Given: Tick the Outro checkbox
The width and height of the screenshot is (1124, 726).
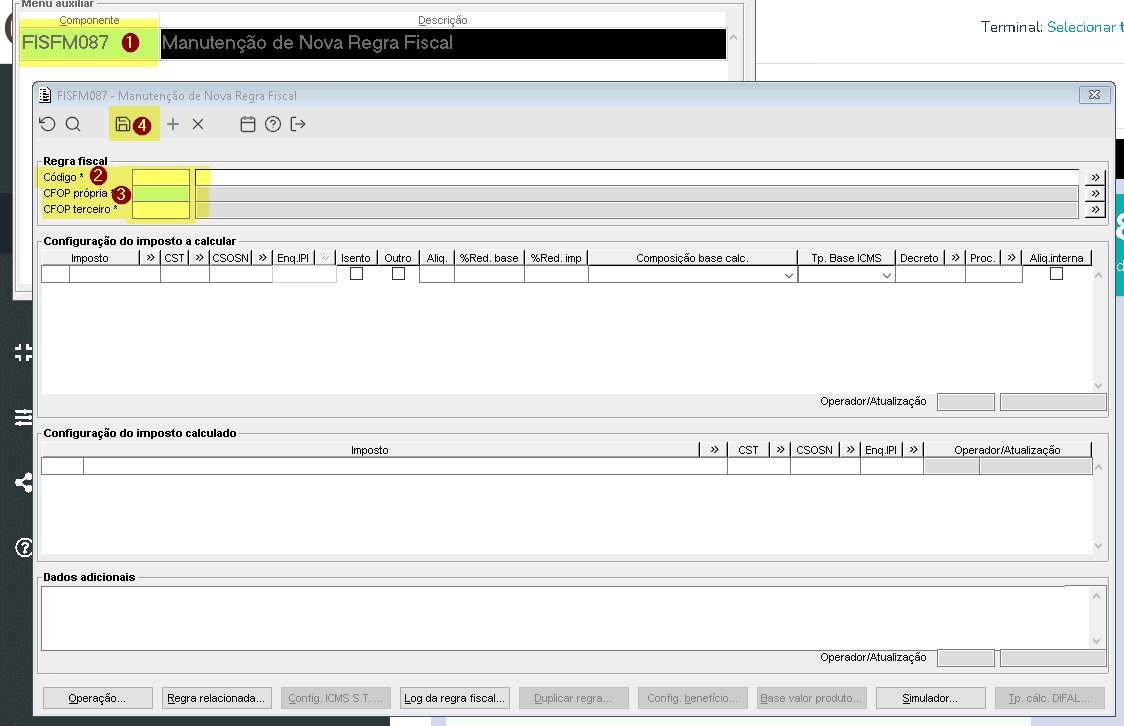Looking at the screenshot, I should [399, 274].
